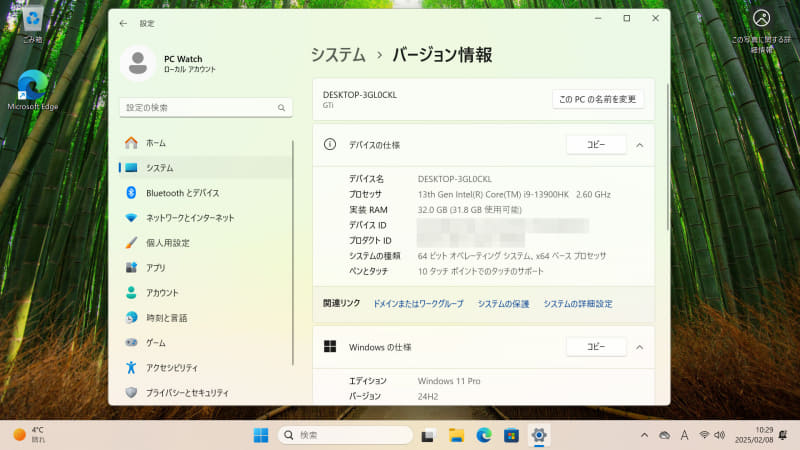800x450 pixels.
Task: Open the システムの保護 link
Action: pos(503,304)
